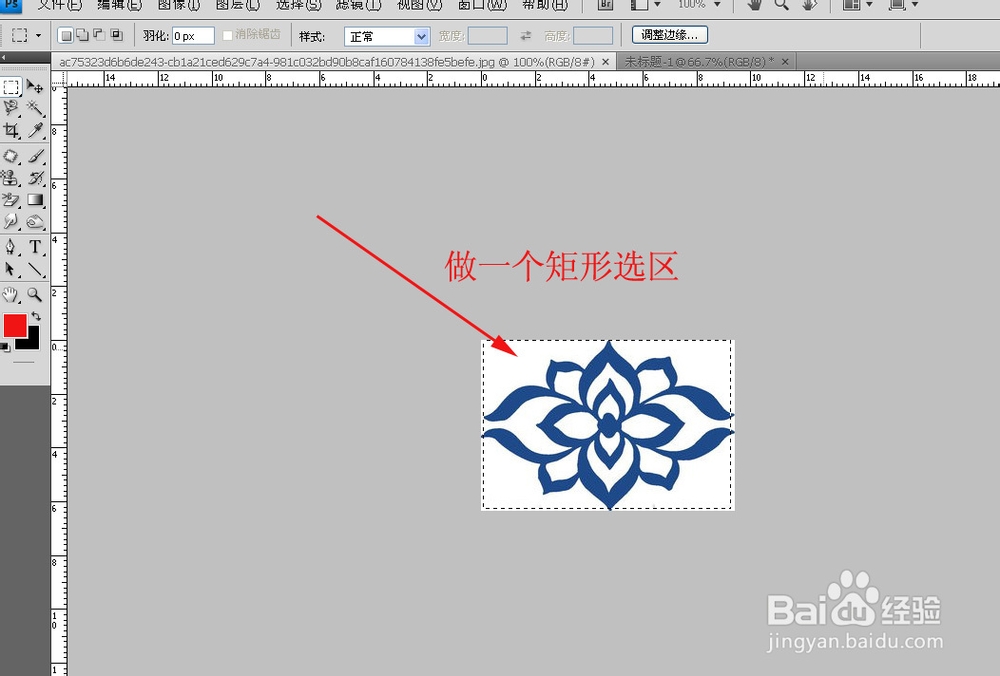The width and height of the screenshot is (1000, 676).
Task: Reset default foreground and background colors
Action: (5, 347)
